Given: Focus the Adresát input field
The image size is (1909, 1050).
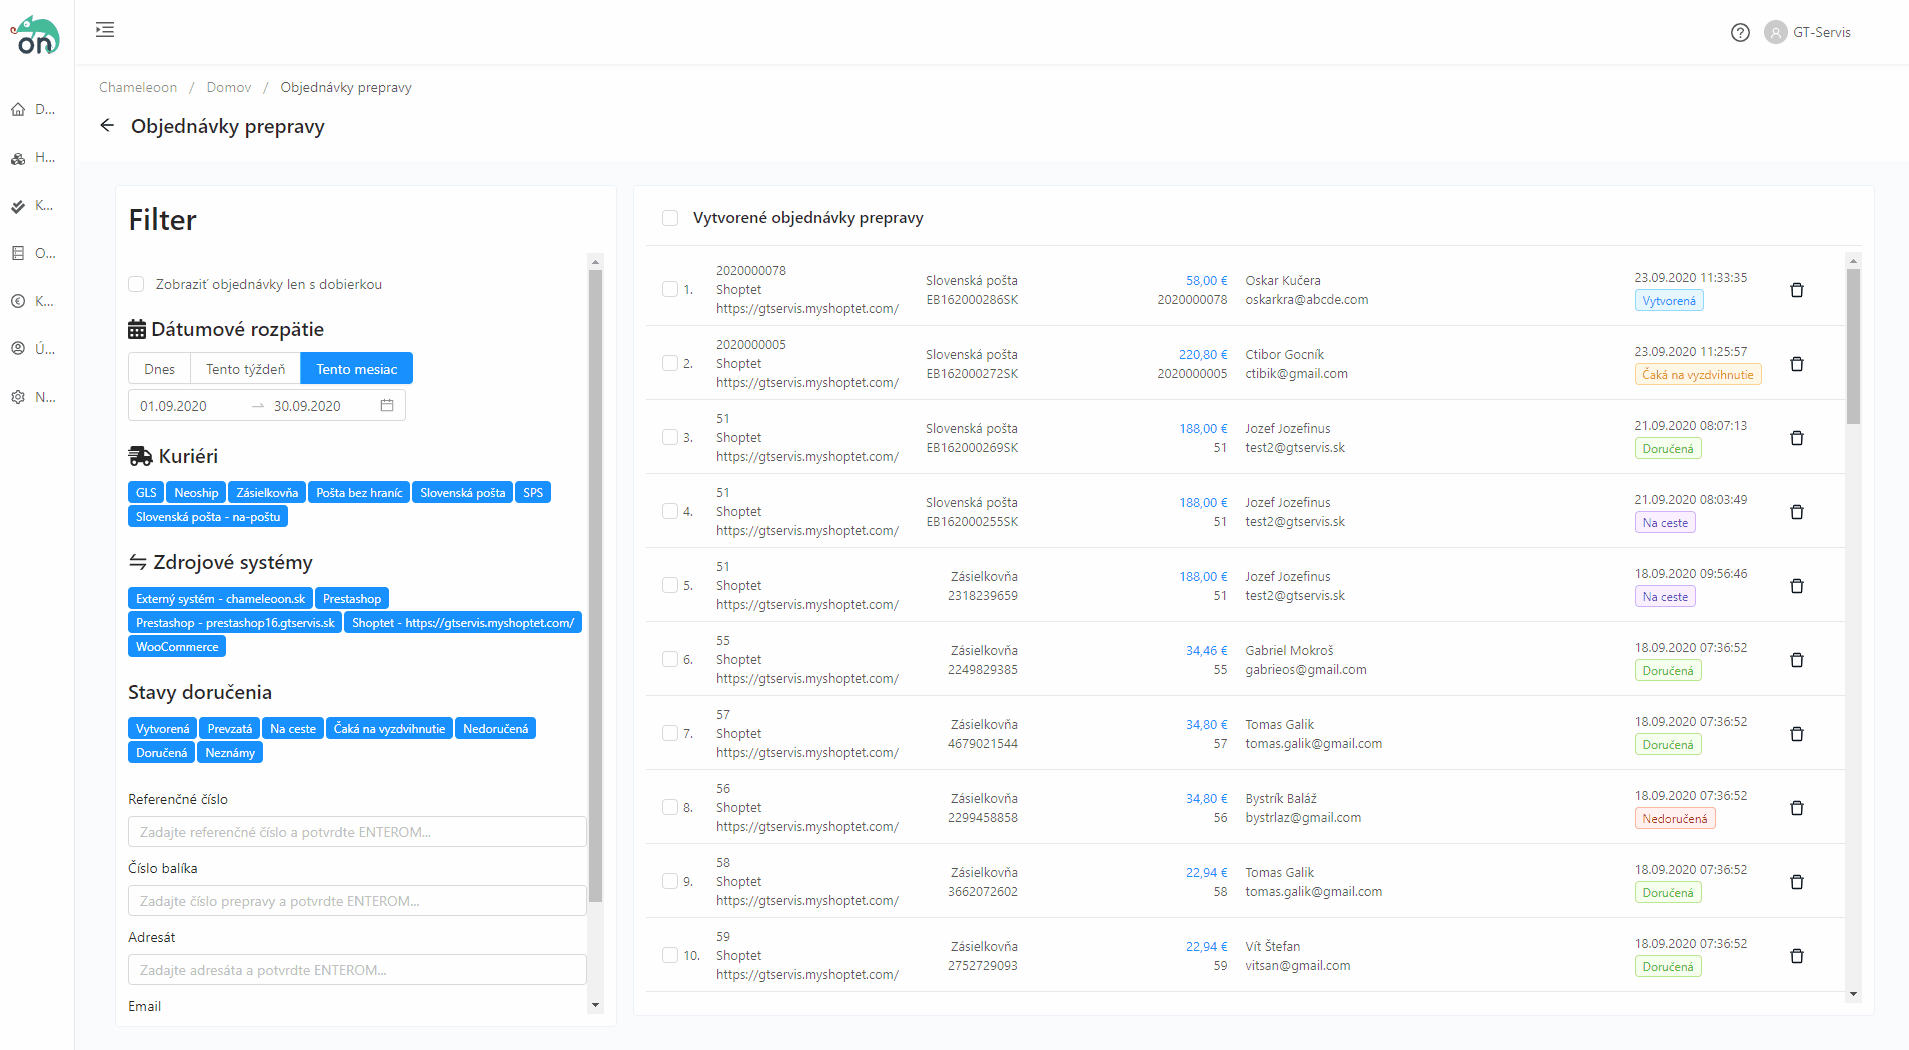Looking at the screenshot, I should coord(357,970).
